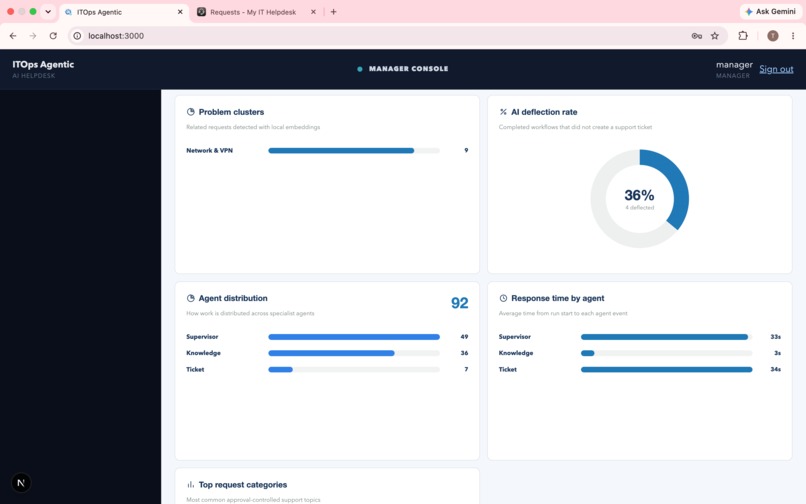Click the Top request categories bar-chart icon

tap(191, 484)
